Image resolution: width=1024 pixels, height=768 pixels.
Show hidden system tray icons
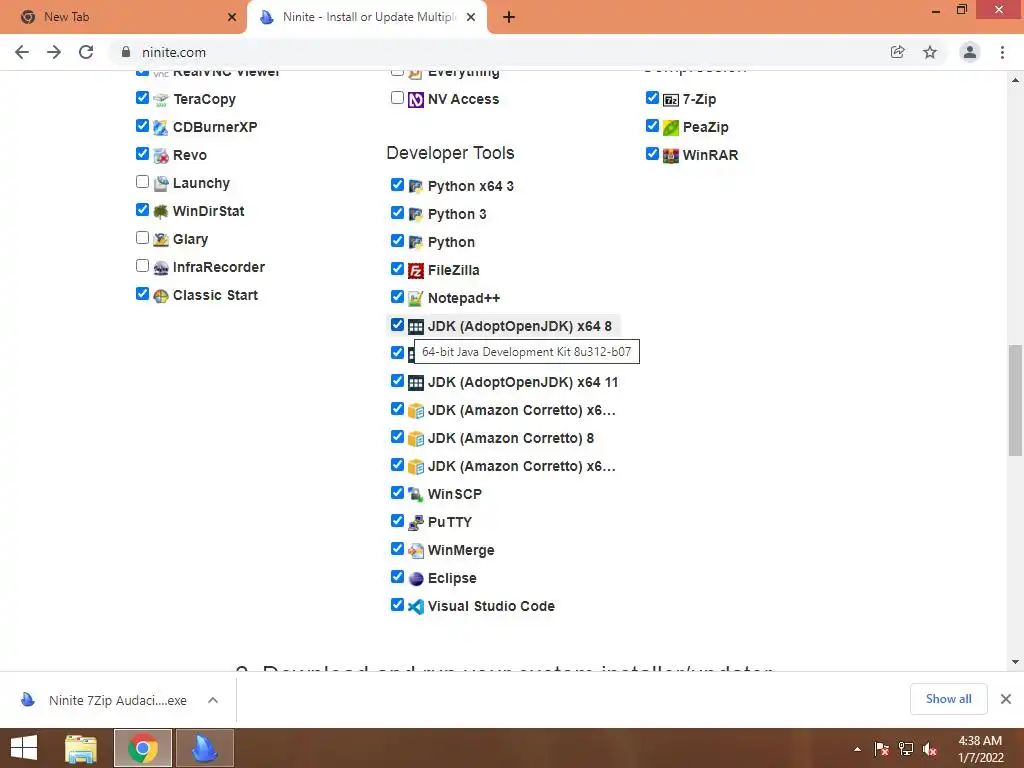pyautogui.click(x=857, y=750)
